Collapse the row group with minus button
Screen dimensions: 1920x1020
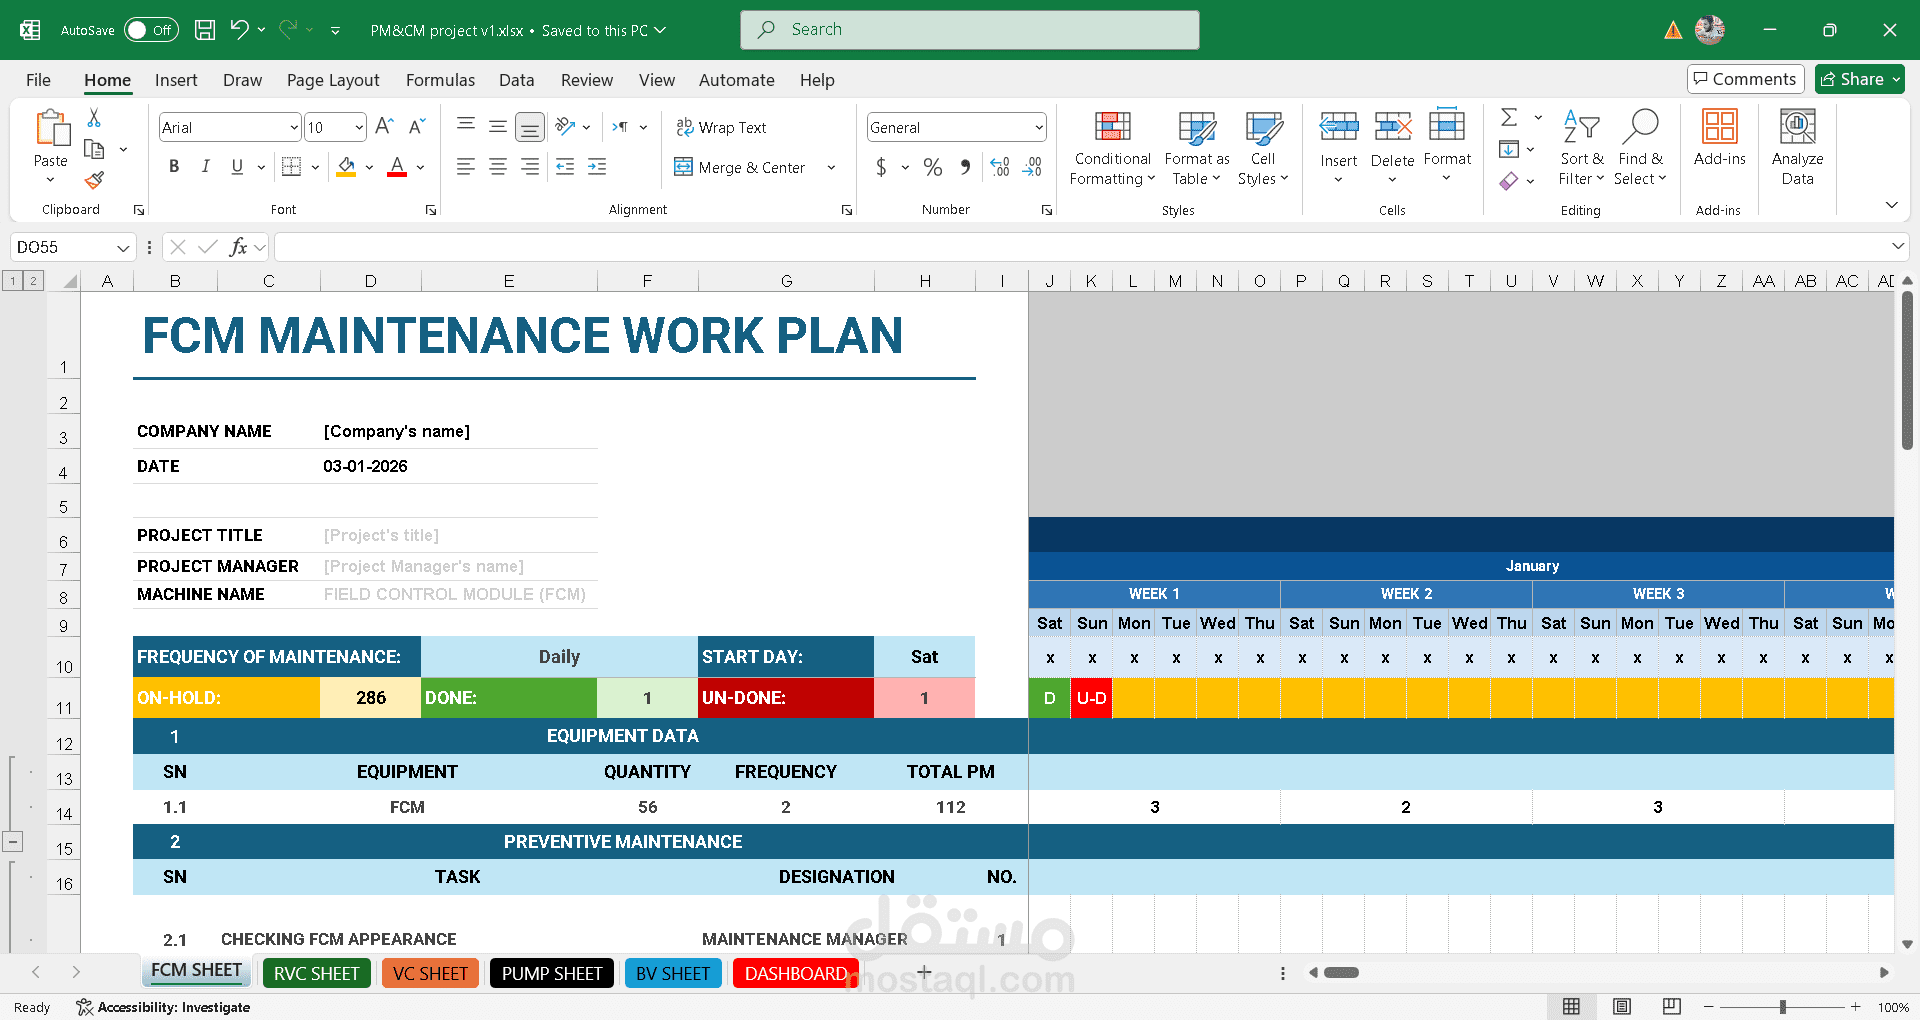(13, 842)
